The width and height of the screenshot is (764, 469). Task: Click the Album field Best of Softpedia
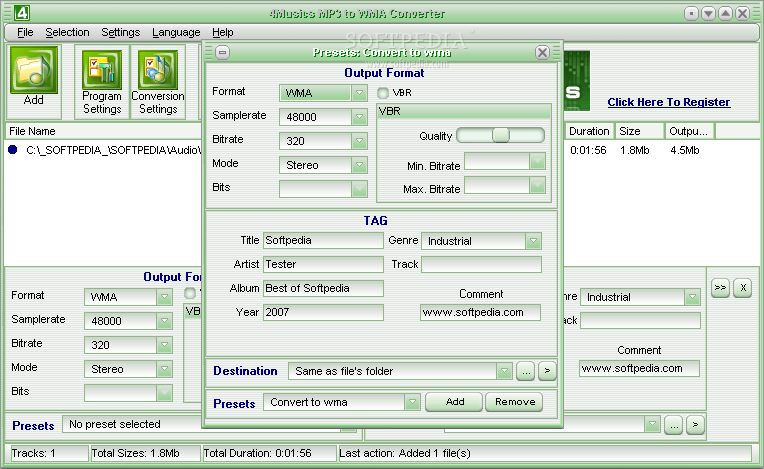[x=323, y=288]
